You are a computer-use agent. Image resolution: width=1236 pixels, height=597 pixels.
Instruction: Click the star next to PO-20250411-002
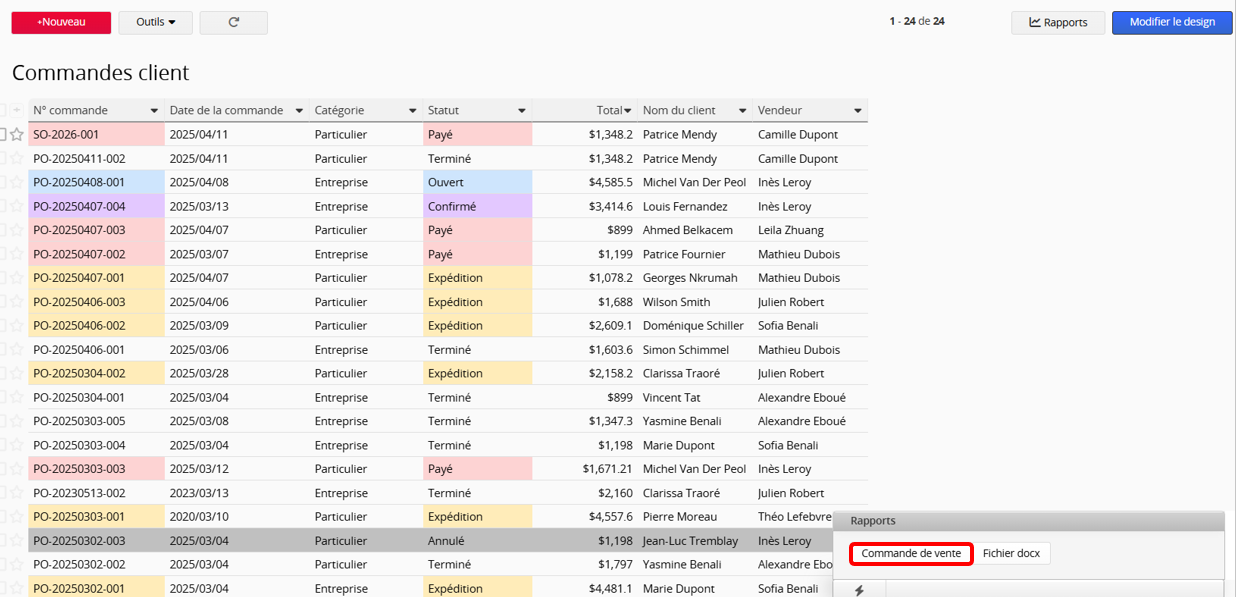point(17,159)
